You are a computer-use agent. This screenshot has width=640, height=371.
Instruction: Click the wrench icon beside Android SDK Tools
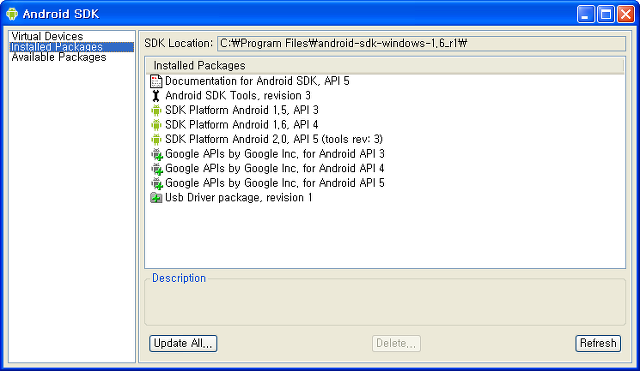pos(156,96)
